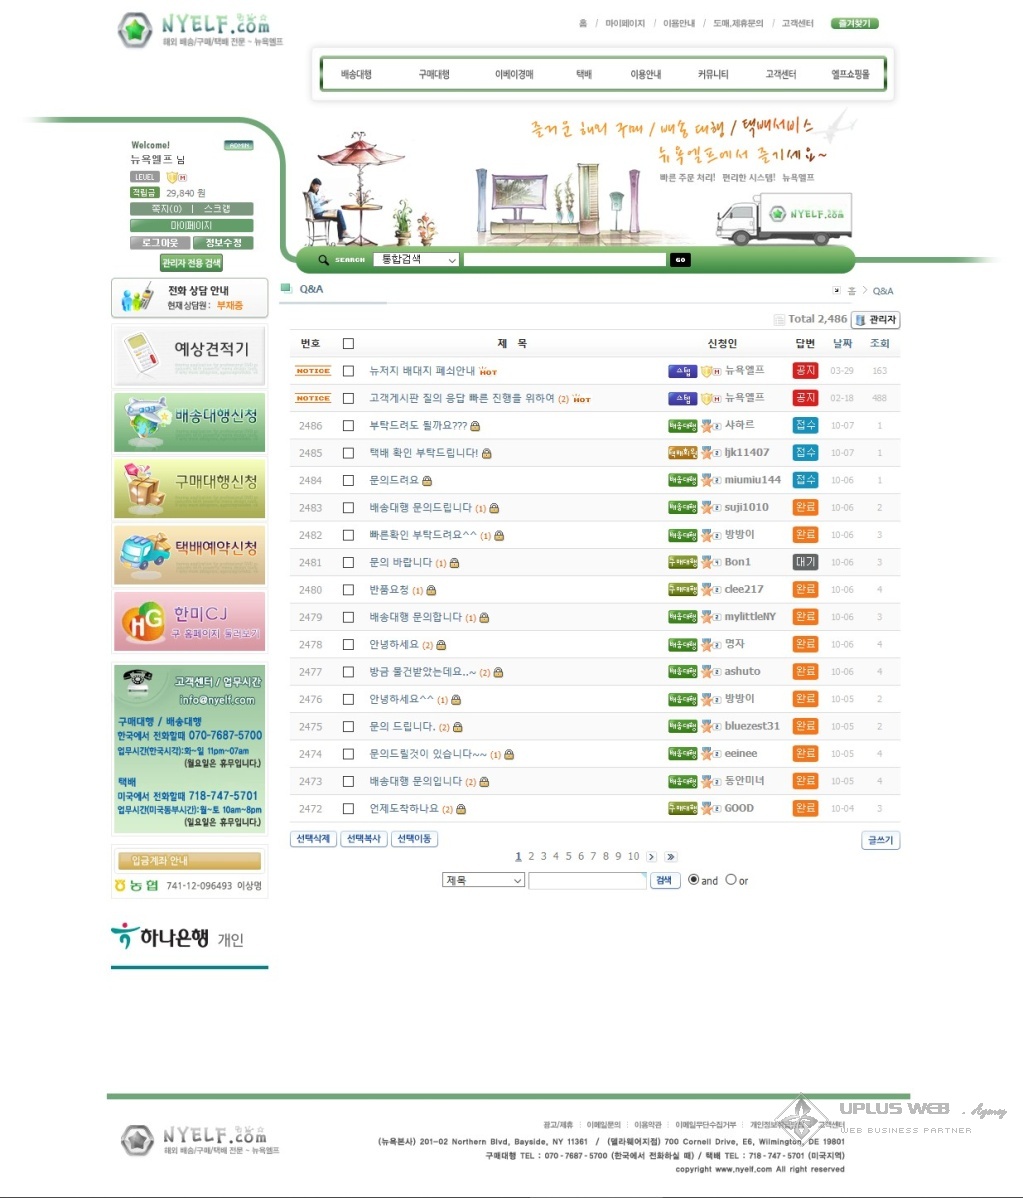The height and width of the screenshot is (1198, 1023).
Task: Open the 커뮤니티 navigation menu
Action: click(713, 73)
